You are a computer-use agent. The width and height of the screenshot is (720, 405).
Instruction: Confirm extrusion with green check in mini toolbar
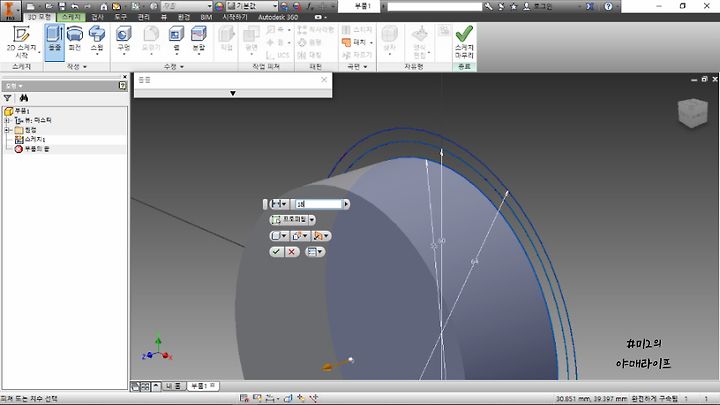pyautogui.click(x=276, y=252)
